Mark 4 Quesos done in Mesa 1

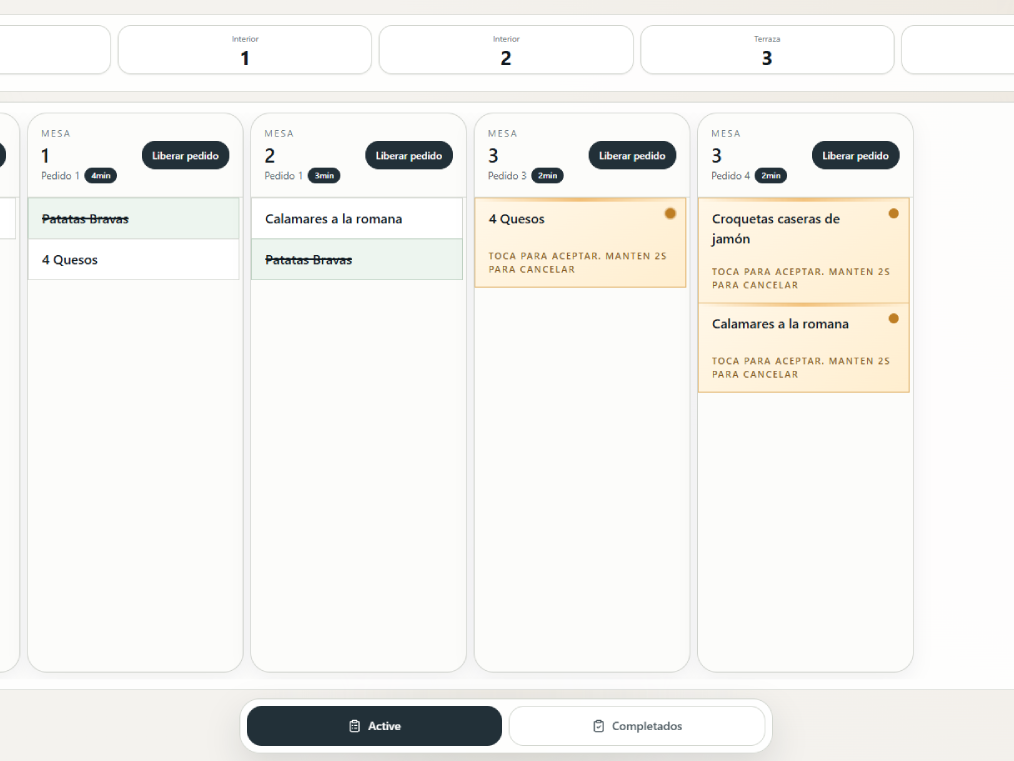click(x=133, y=260)
